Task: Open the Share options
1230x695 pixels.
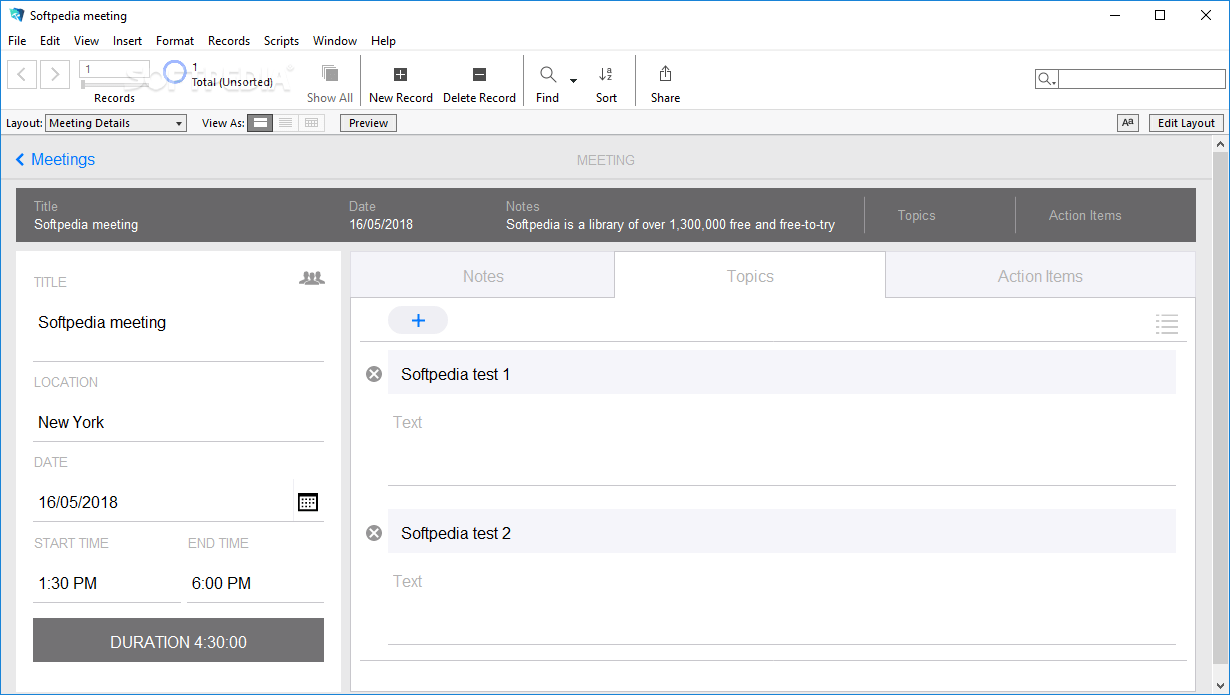Action: point(665,83)
